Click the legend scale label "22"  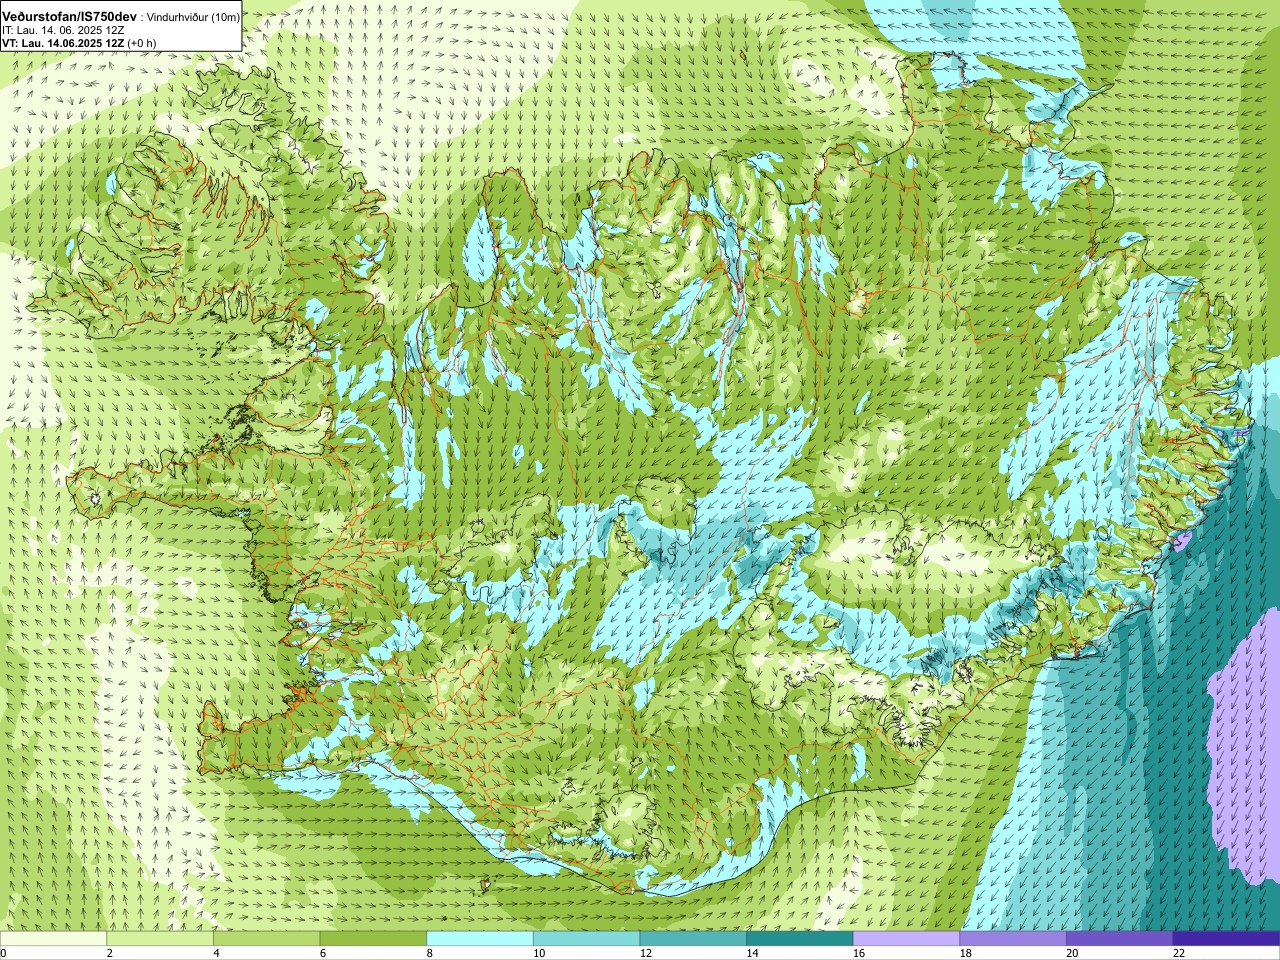(x=1179, y=953)
